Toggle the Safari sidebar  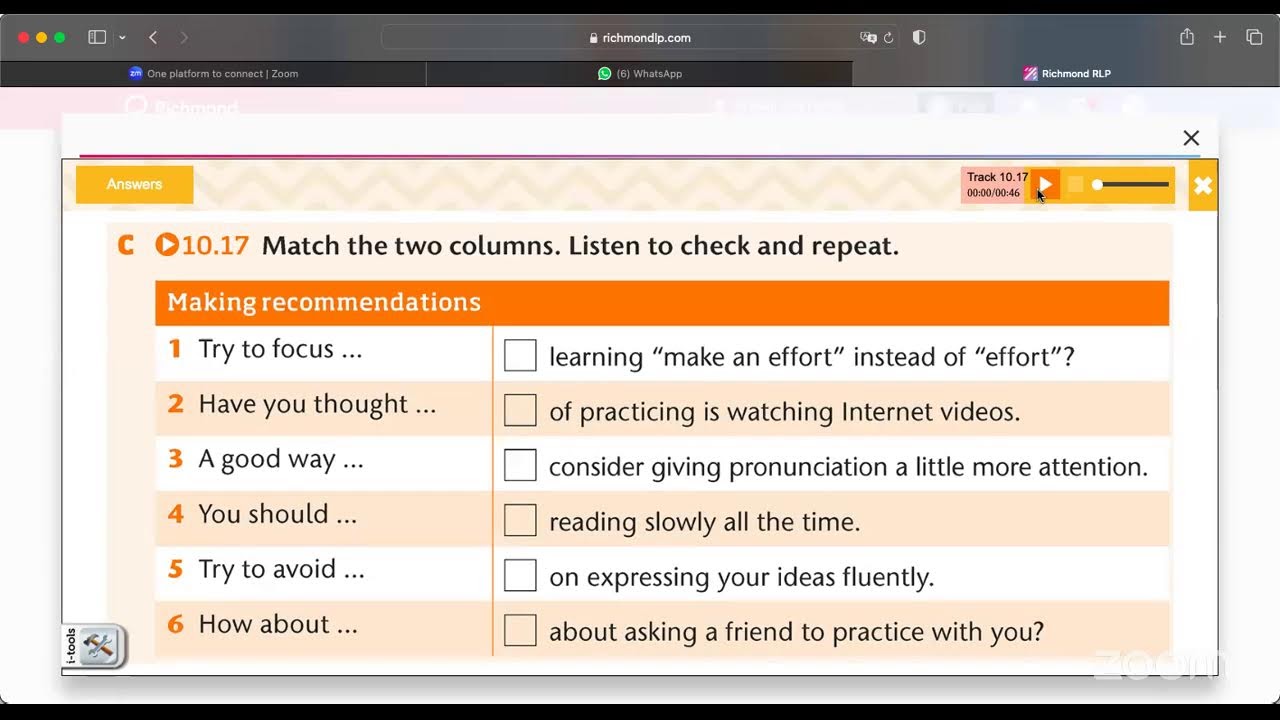tap(97, 37)
